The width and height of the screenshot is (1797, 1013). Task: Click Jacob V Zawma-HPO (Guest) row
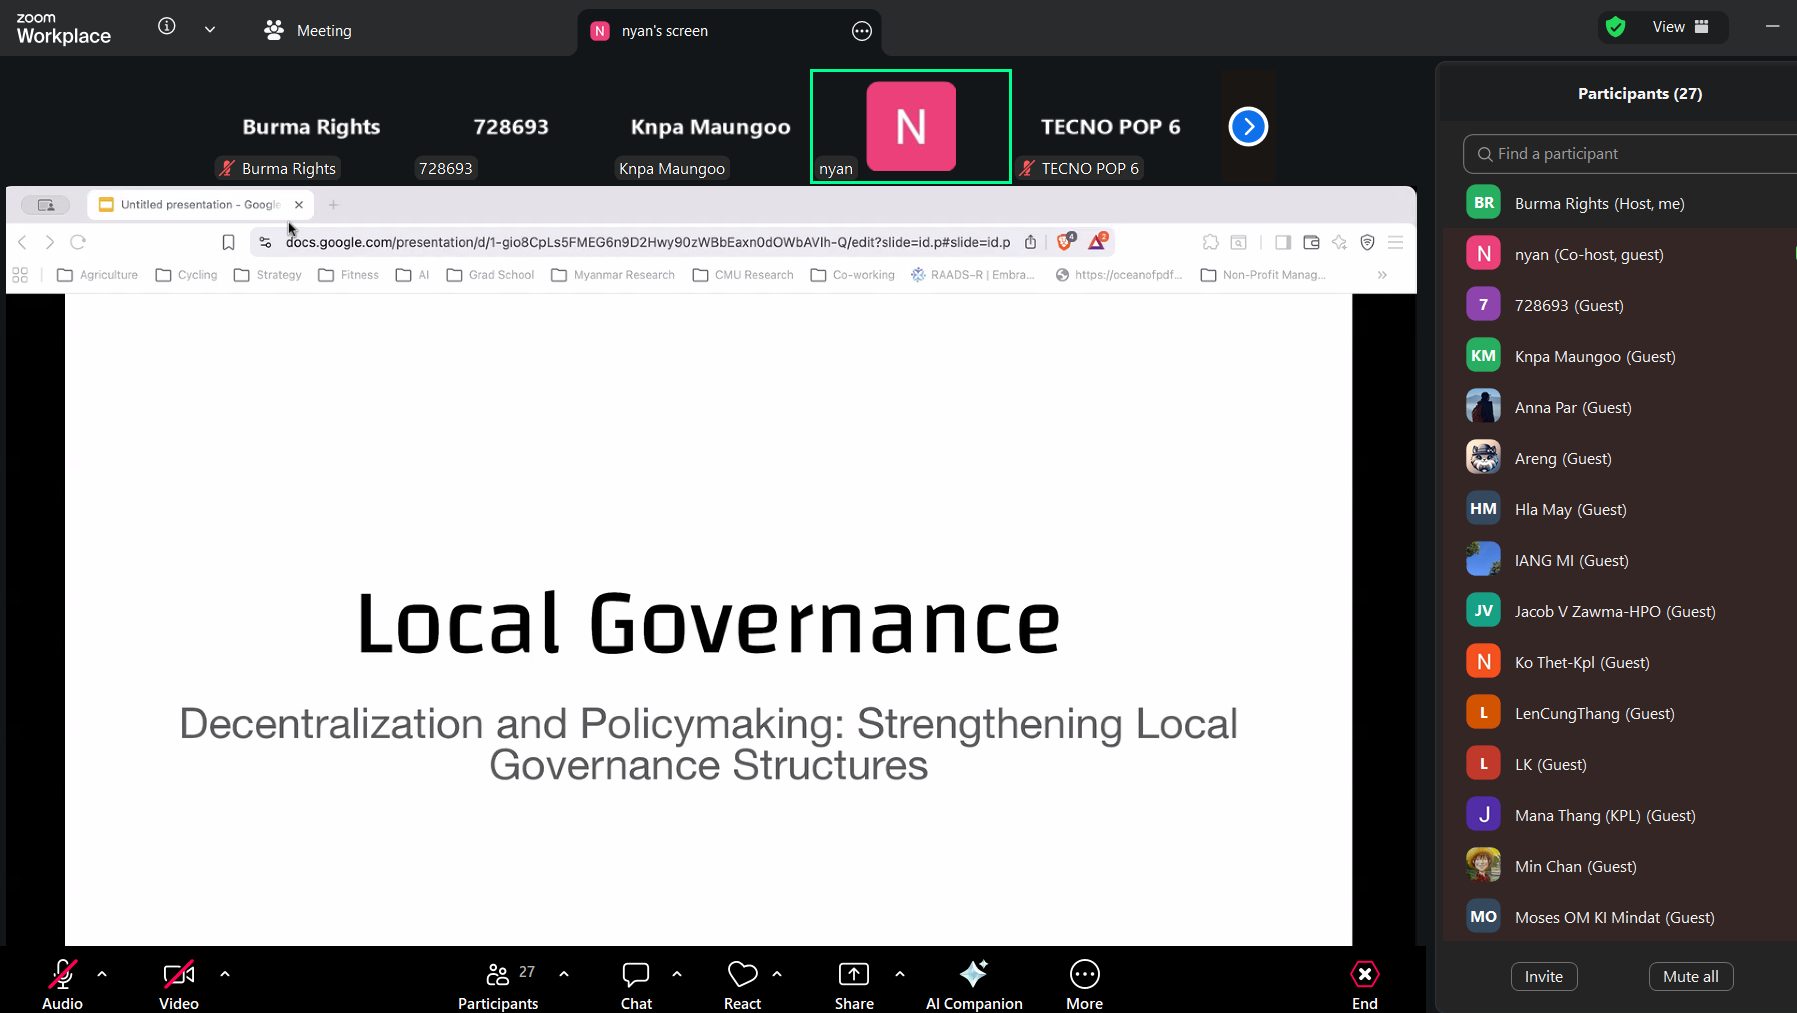pos(1620,611)
